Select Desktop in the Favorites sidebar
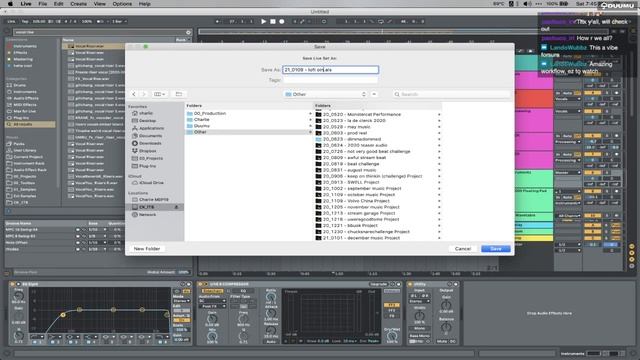Screen dimensions: 640x360 click(147, 121)
